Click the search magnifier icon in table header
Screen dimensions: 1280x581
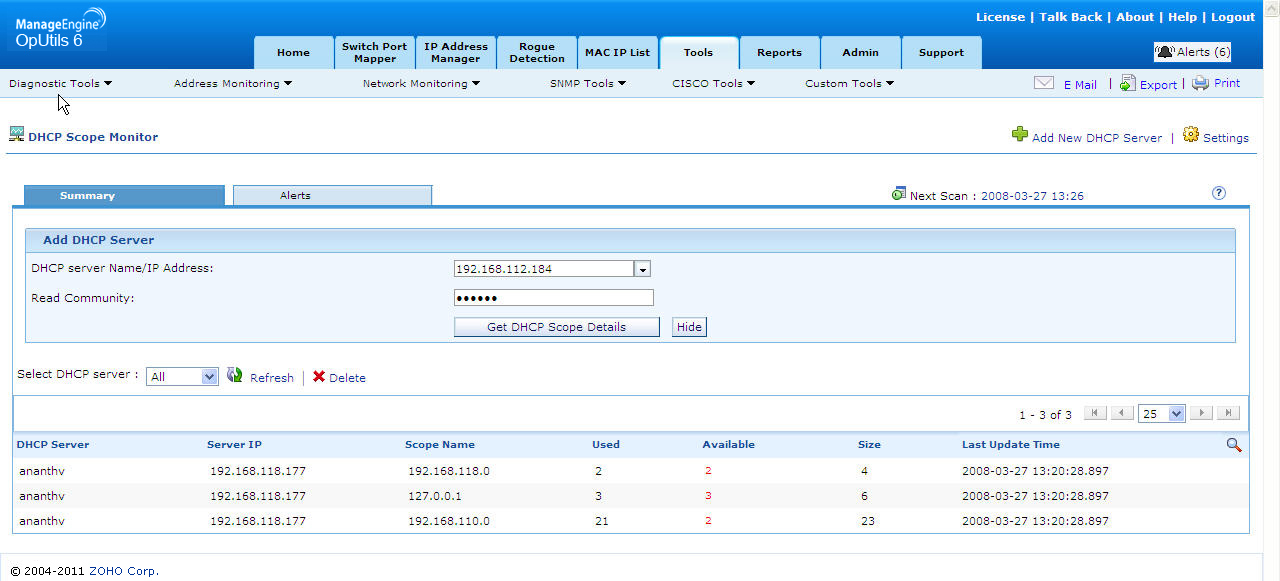click(x=1233, y=445)
